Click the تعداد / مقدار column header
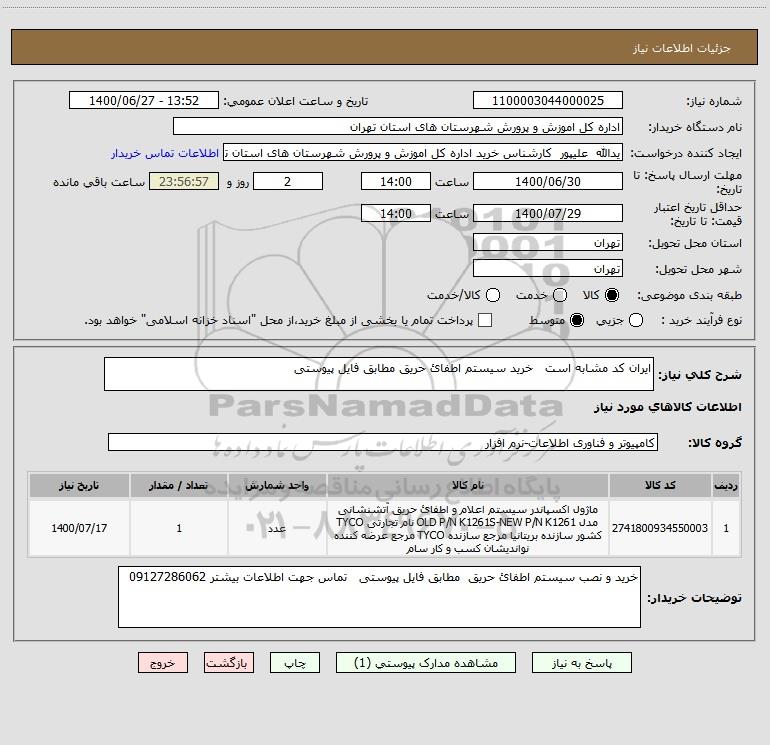770x745 pixels. coord(179,485)
